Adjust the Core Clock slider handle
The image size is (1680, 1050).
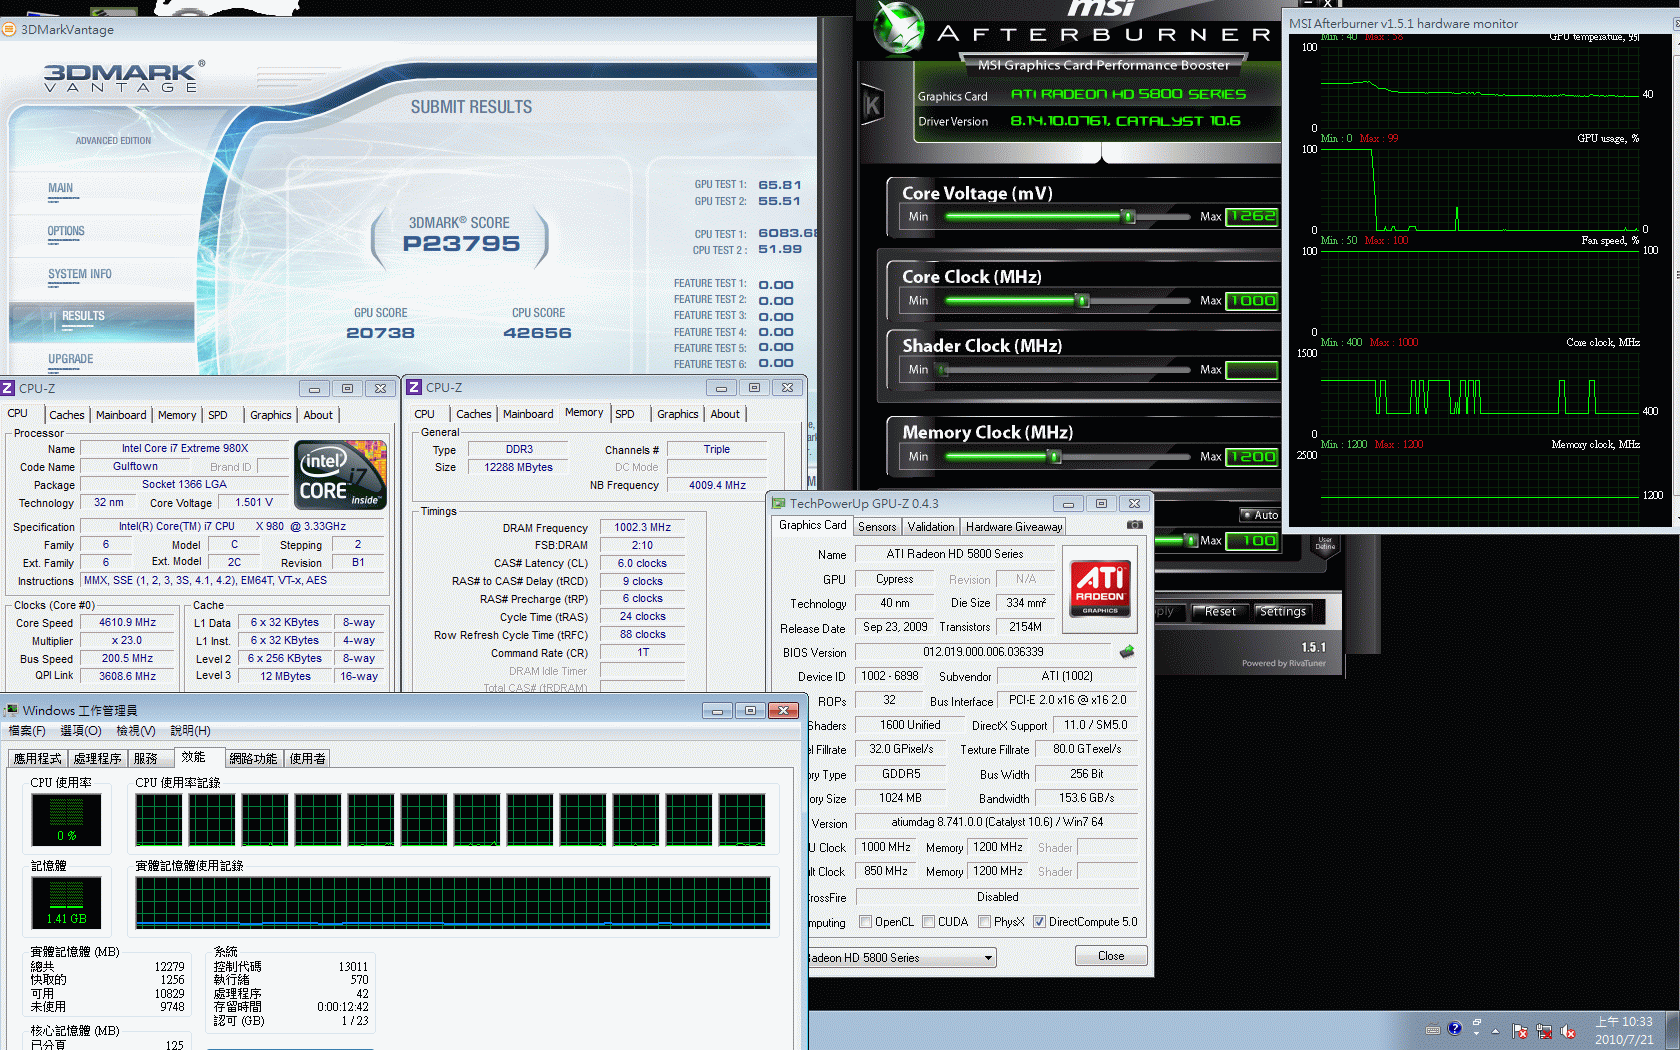coord(1082,301)
